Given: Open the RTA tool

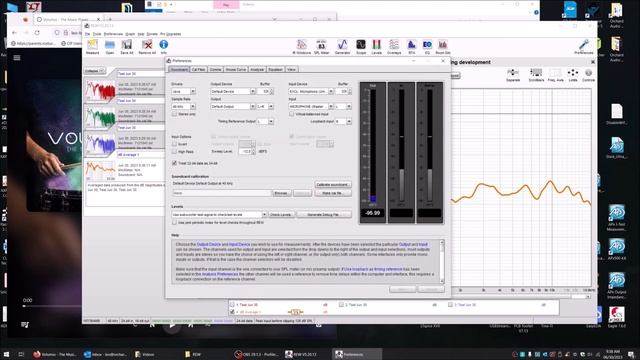Looking at the screenshot, I should click(411, 47).
